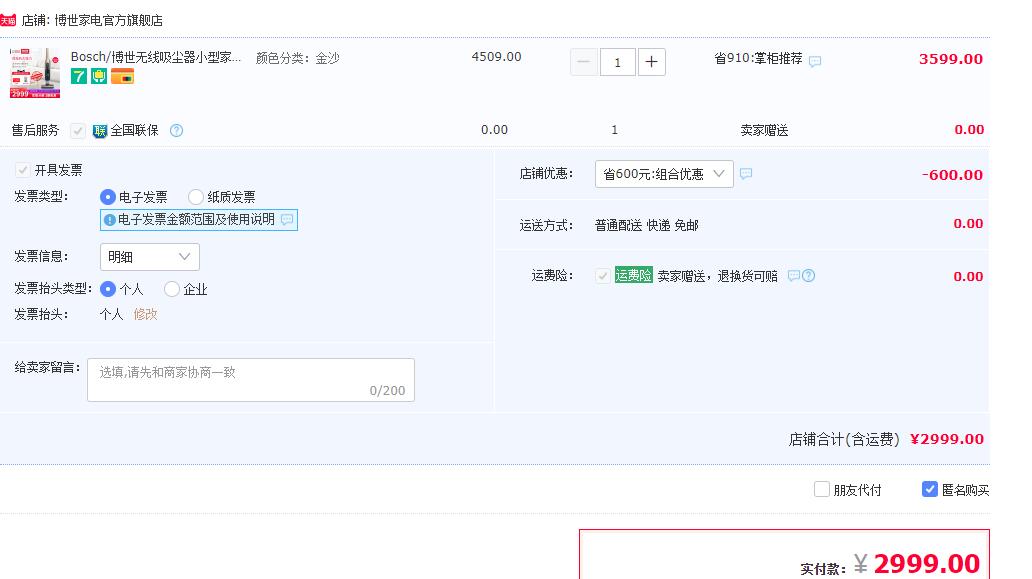Click the green 7-day return badge icon
The height and width of the screenshot is (579, 1032).
click(x=79, y=76)
